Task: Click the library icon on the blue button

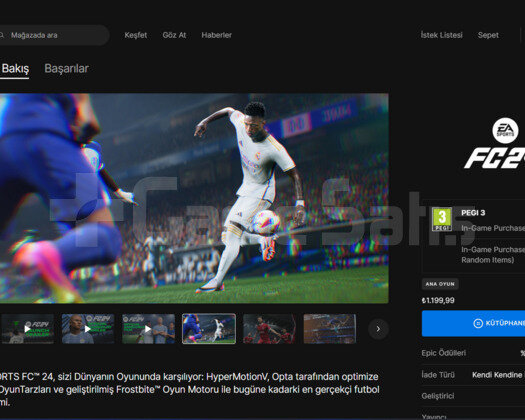Action: [478, 323]
